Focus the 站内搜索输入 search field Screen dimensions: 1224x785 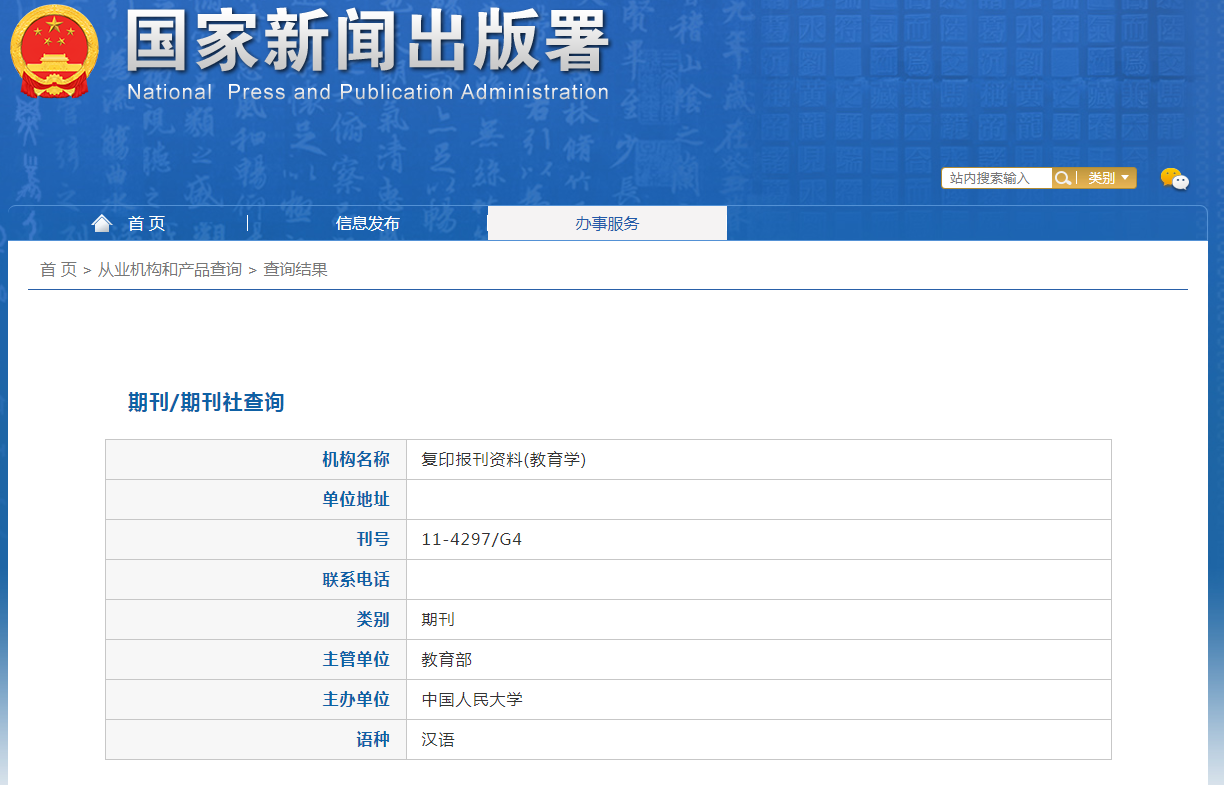[995, 178]
